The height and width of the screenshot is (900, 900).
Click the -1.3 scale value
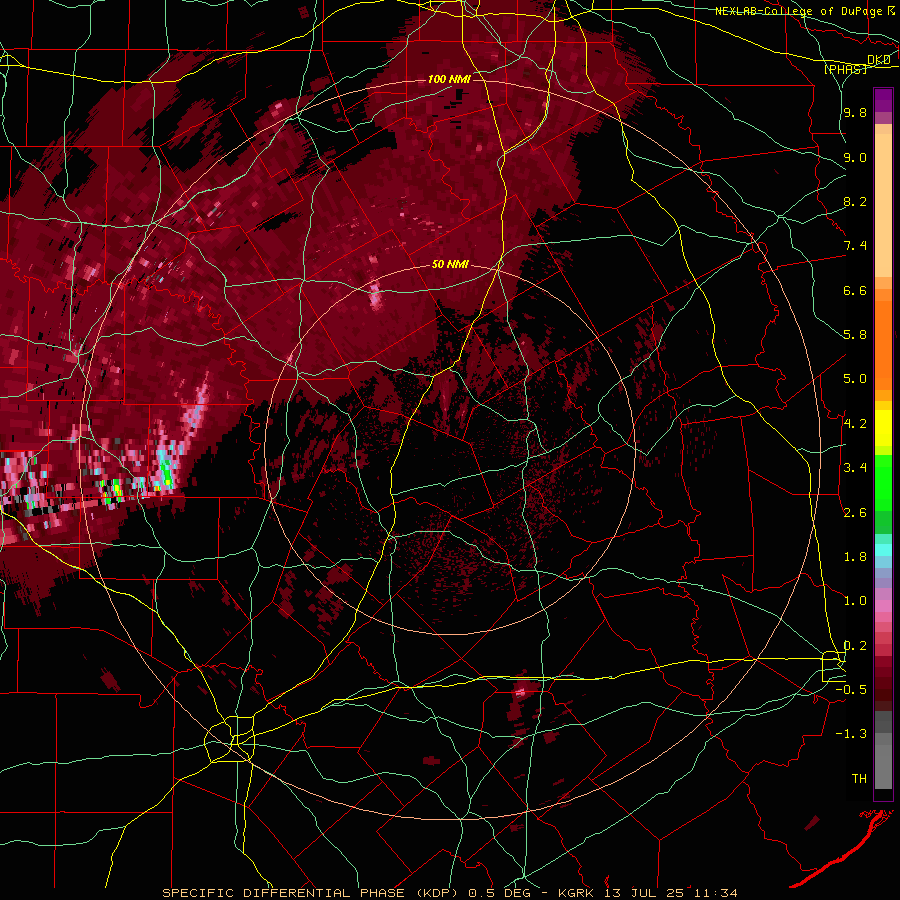pos(851,735)
